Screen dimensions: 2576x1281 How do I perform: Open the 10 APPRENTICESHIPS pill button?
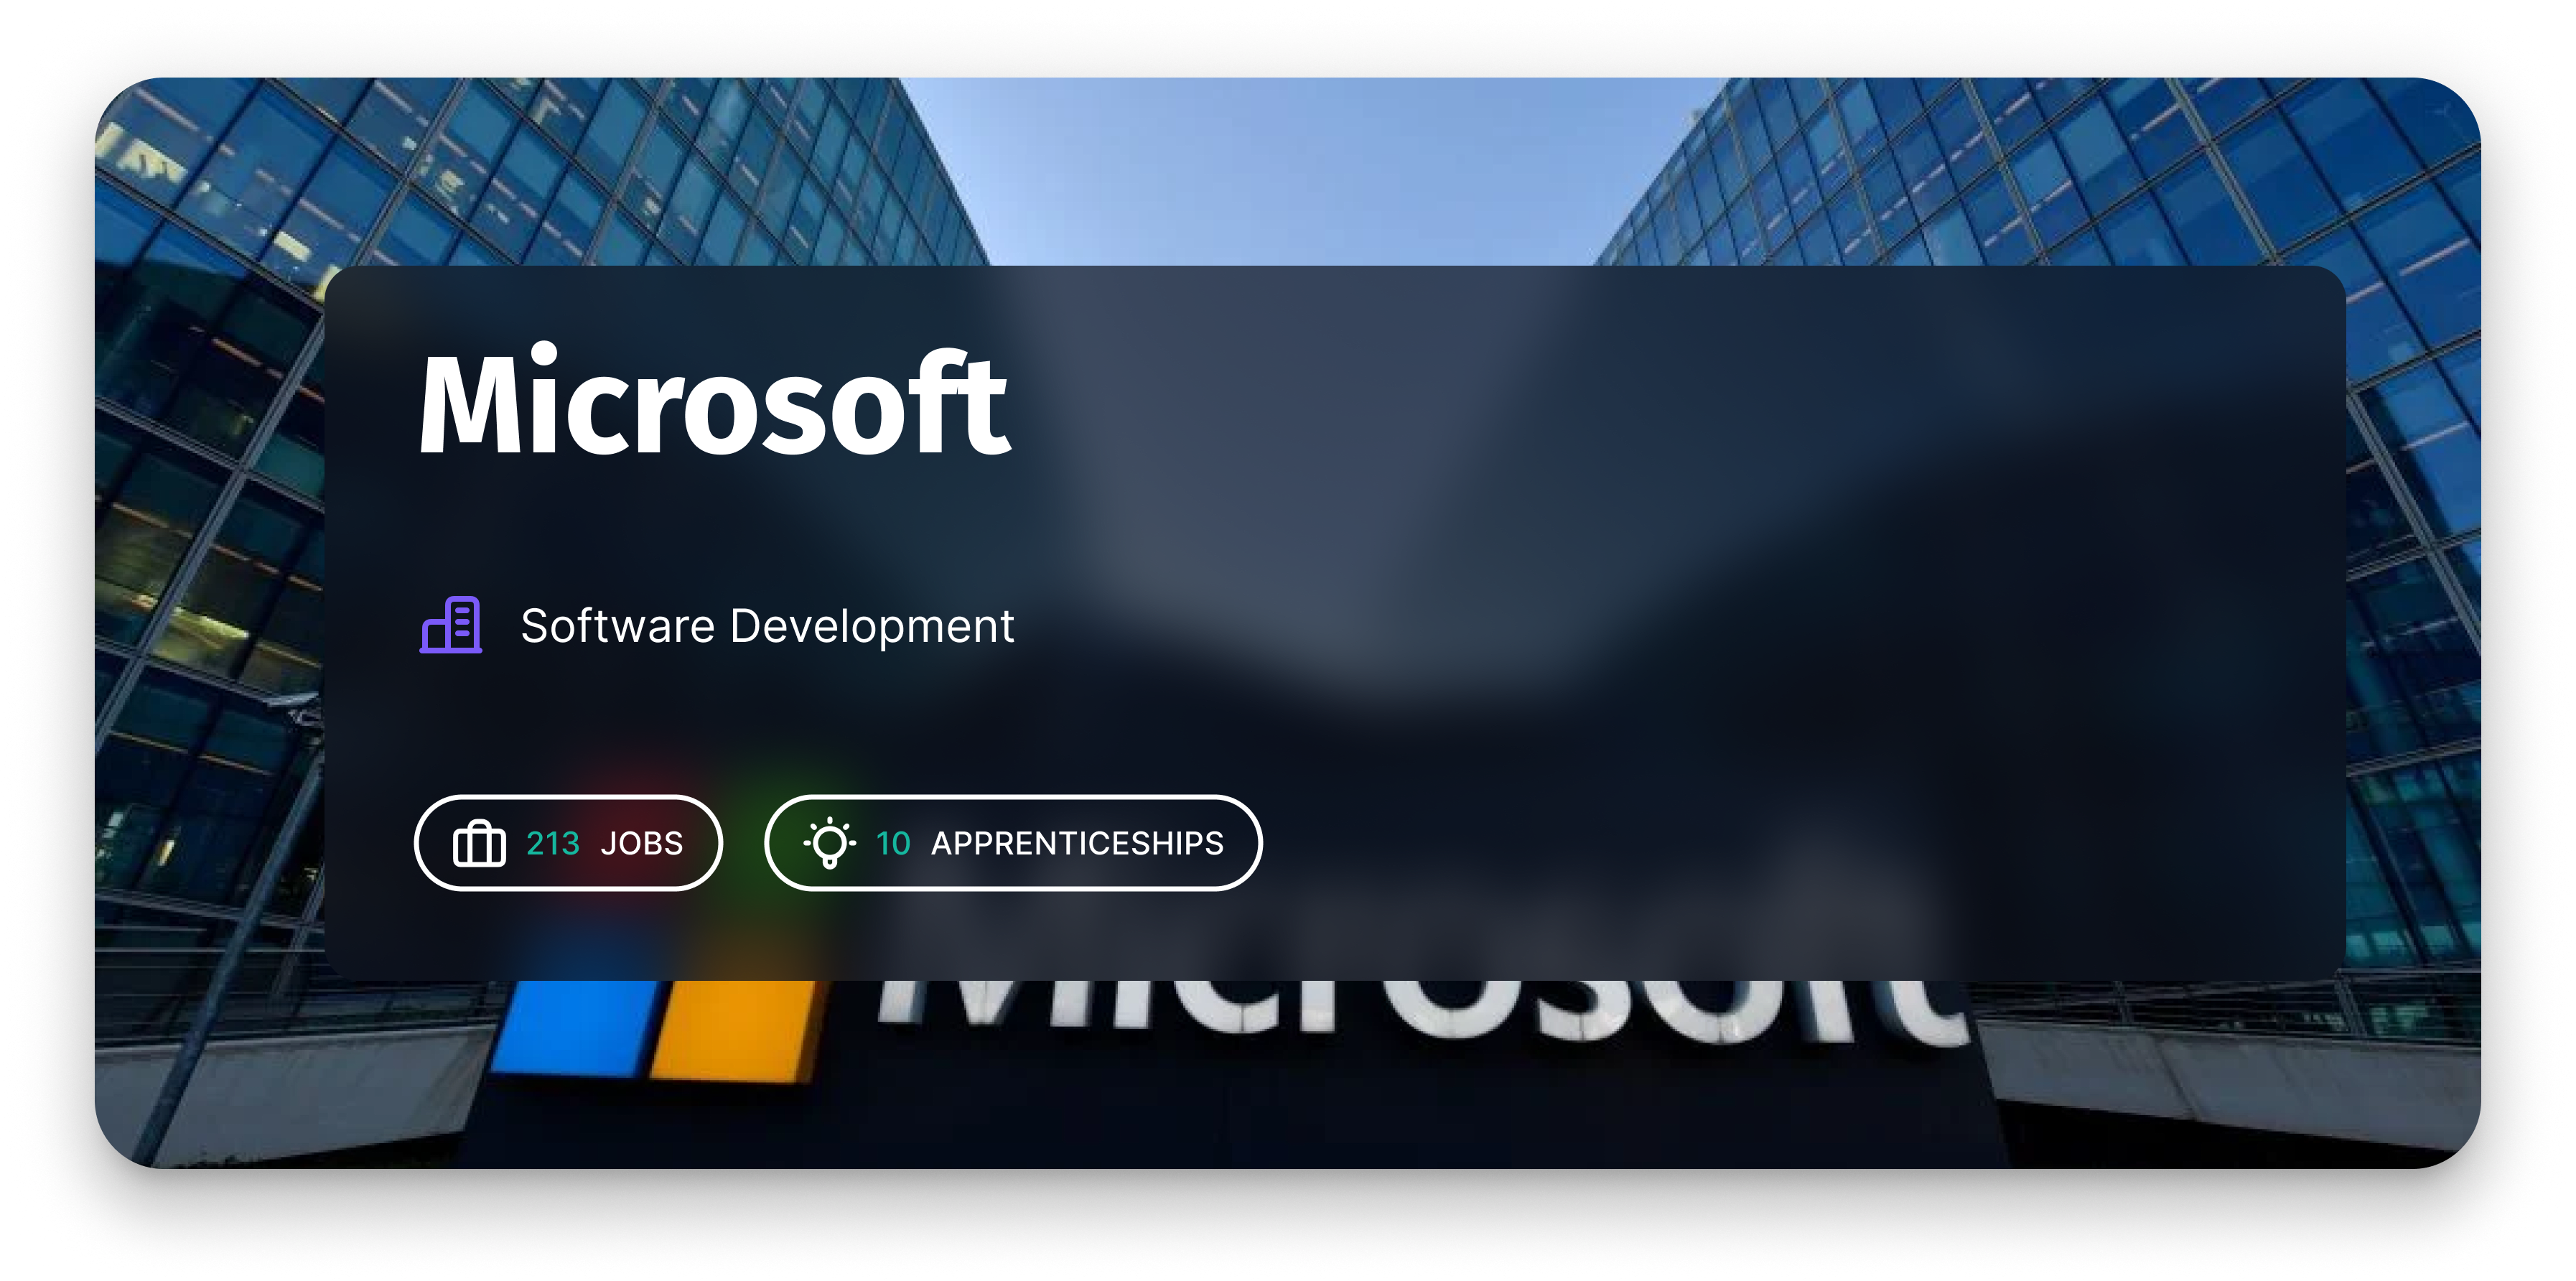(1012, 843)
